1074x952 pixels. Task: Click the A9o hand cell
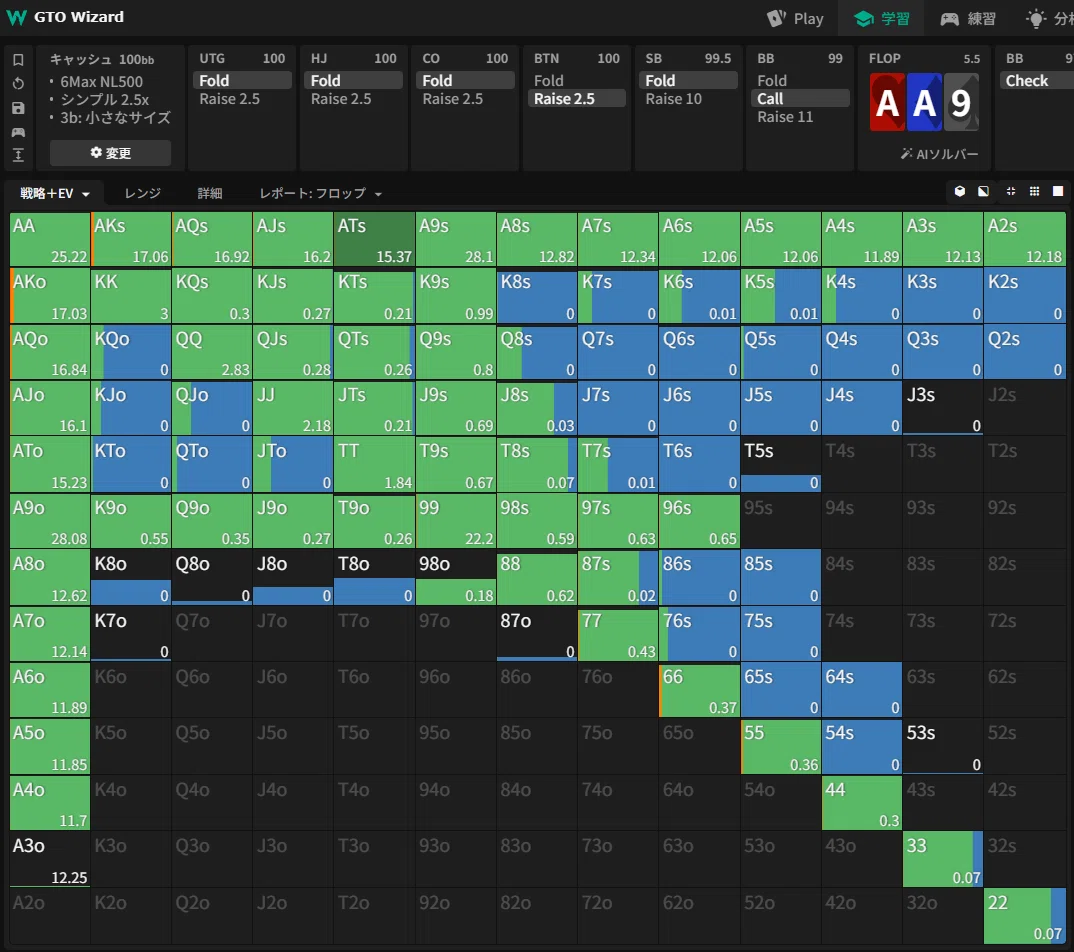tap(50, 521)
